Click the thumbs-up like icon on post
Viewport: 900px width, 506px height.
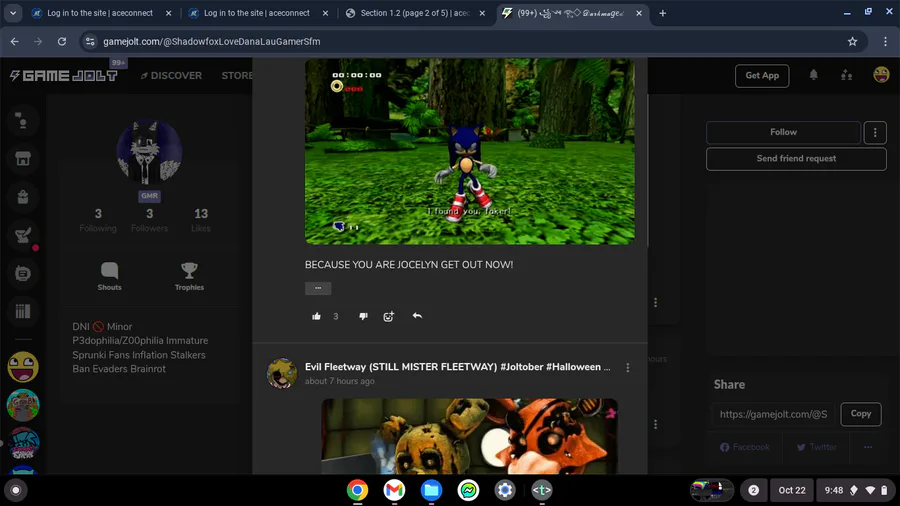tap(316, 316)
